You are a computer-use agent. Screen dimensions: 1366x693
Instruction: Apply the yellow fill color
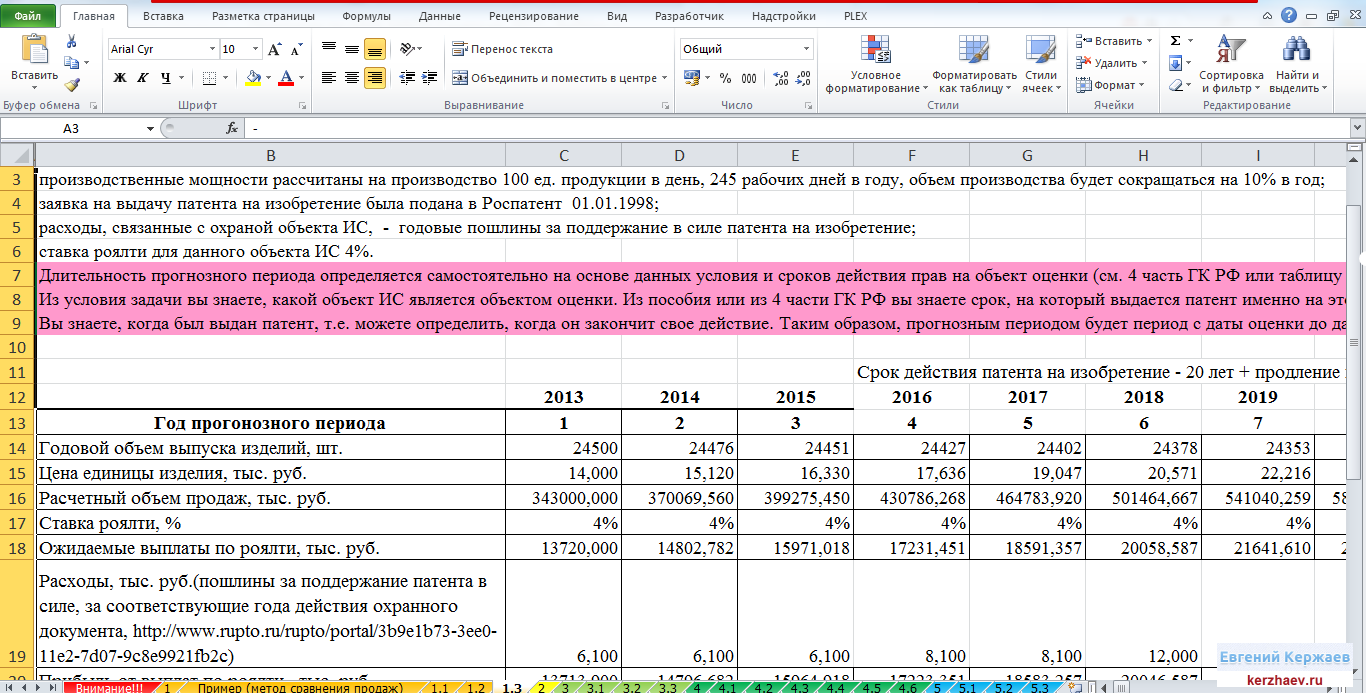(x=253, y=78)
